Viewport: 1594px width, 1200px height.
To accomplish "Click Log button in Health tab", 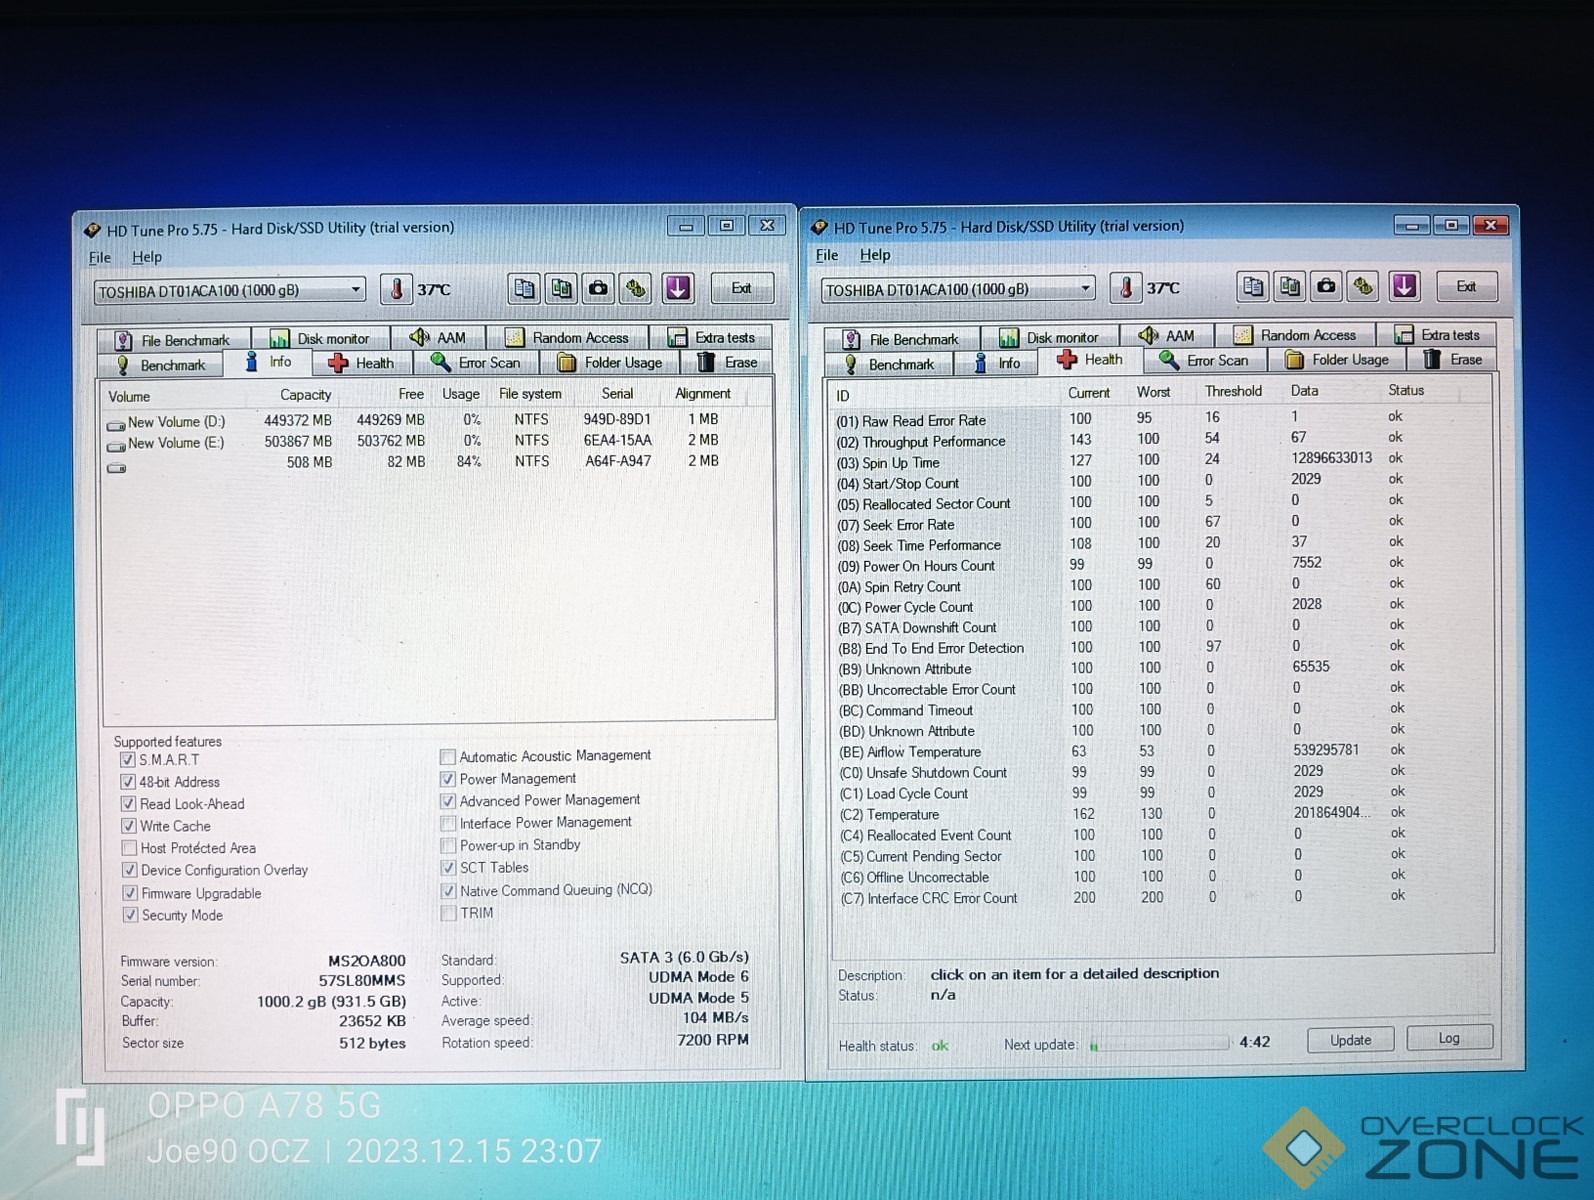I will pos(1449,1038).
